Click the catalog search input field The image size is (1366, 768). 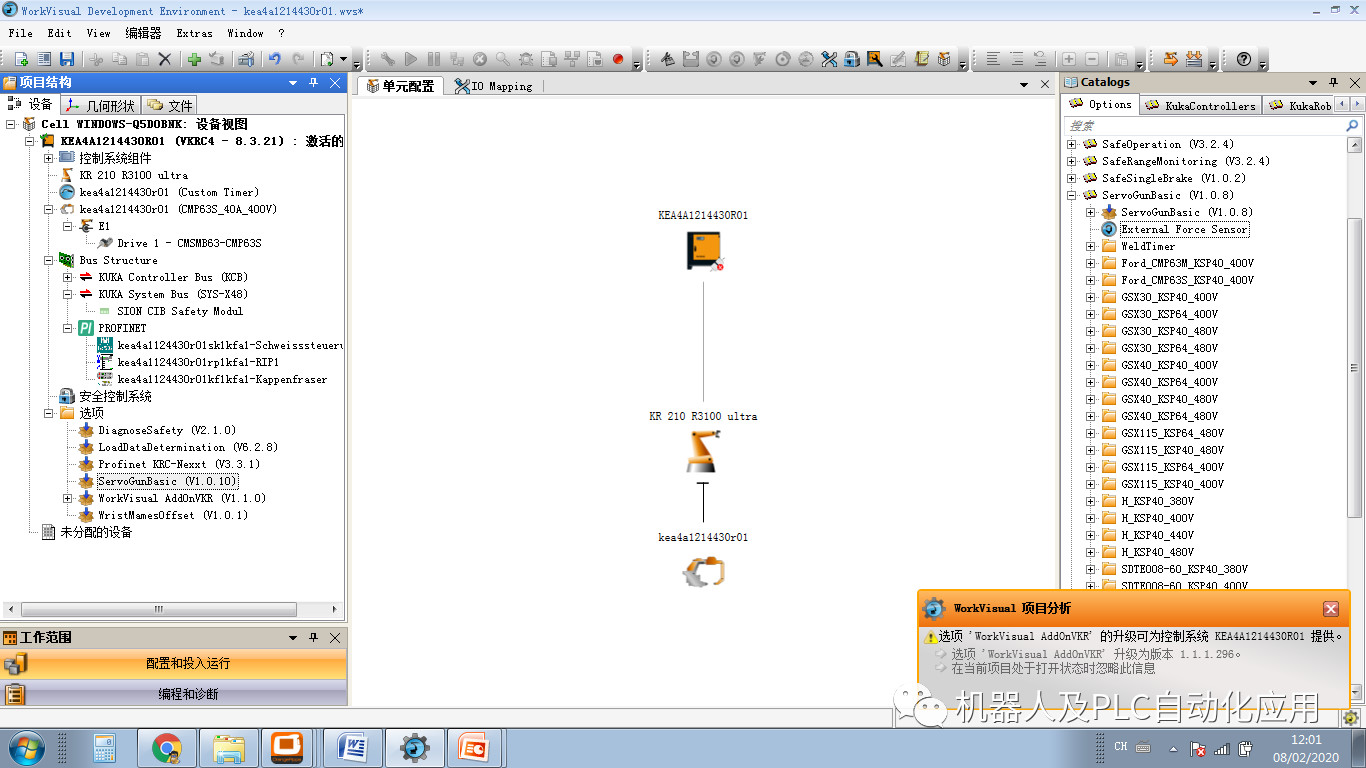click(x=1204, y=126)
